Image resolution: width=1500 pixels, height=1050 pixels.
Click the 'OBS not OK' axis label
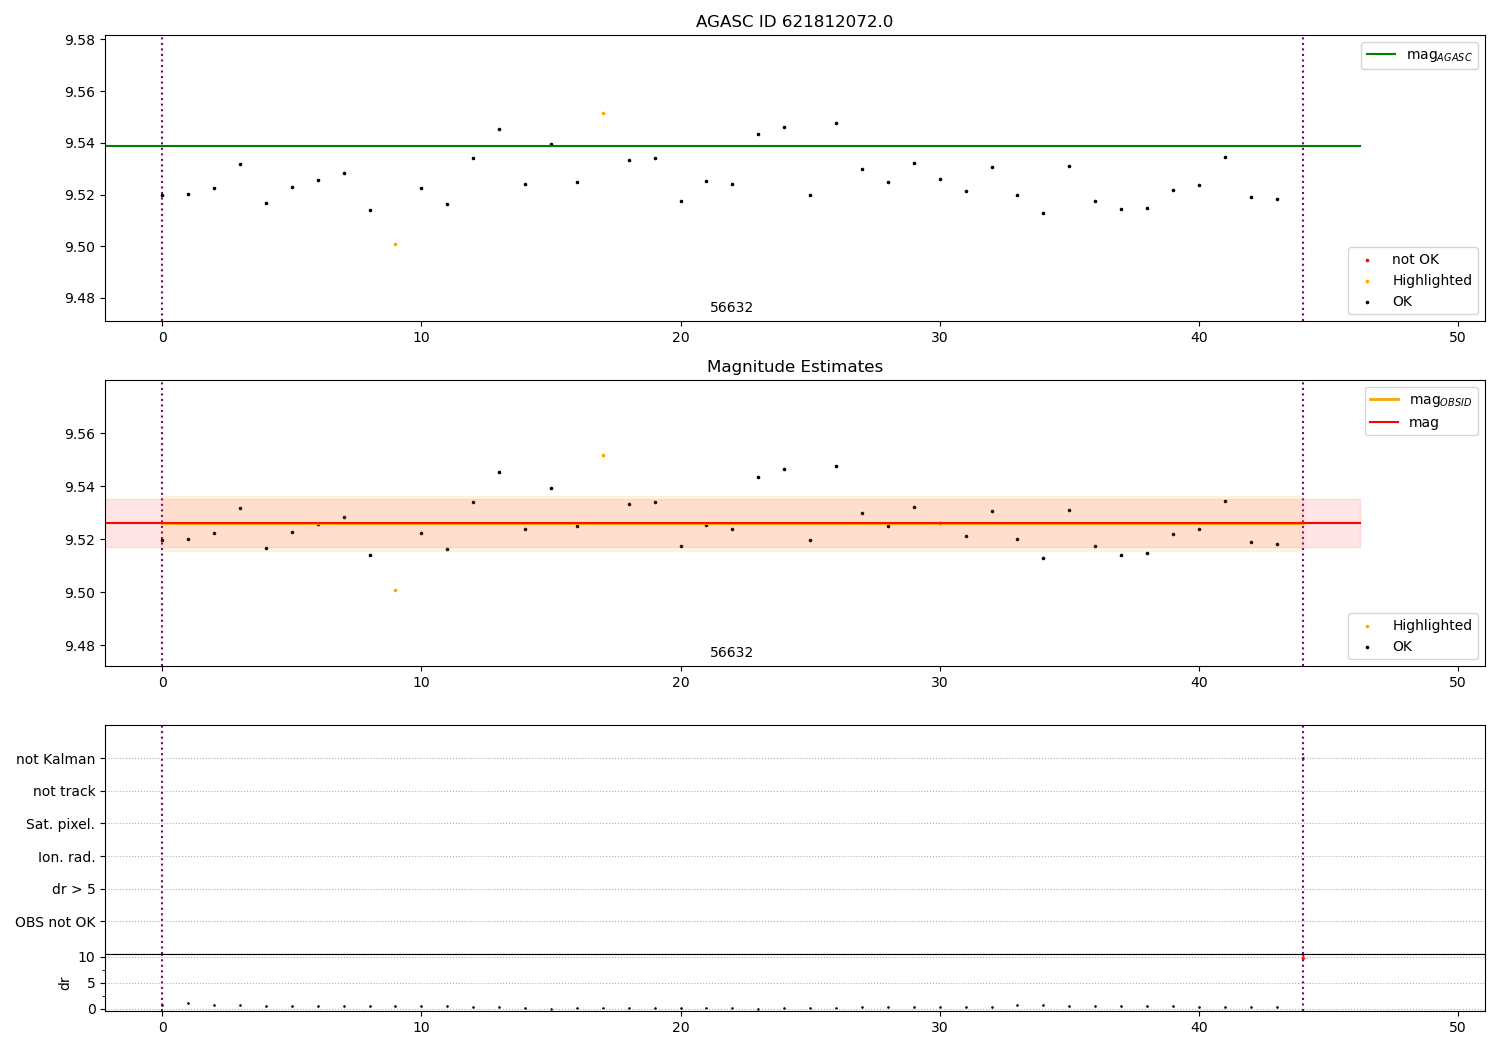pos(55,922)
